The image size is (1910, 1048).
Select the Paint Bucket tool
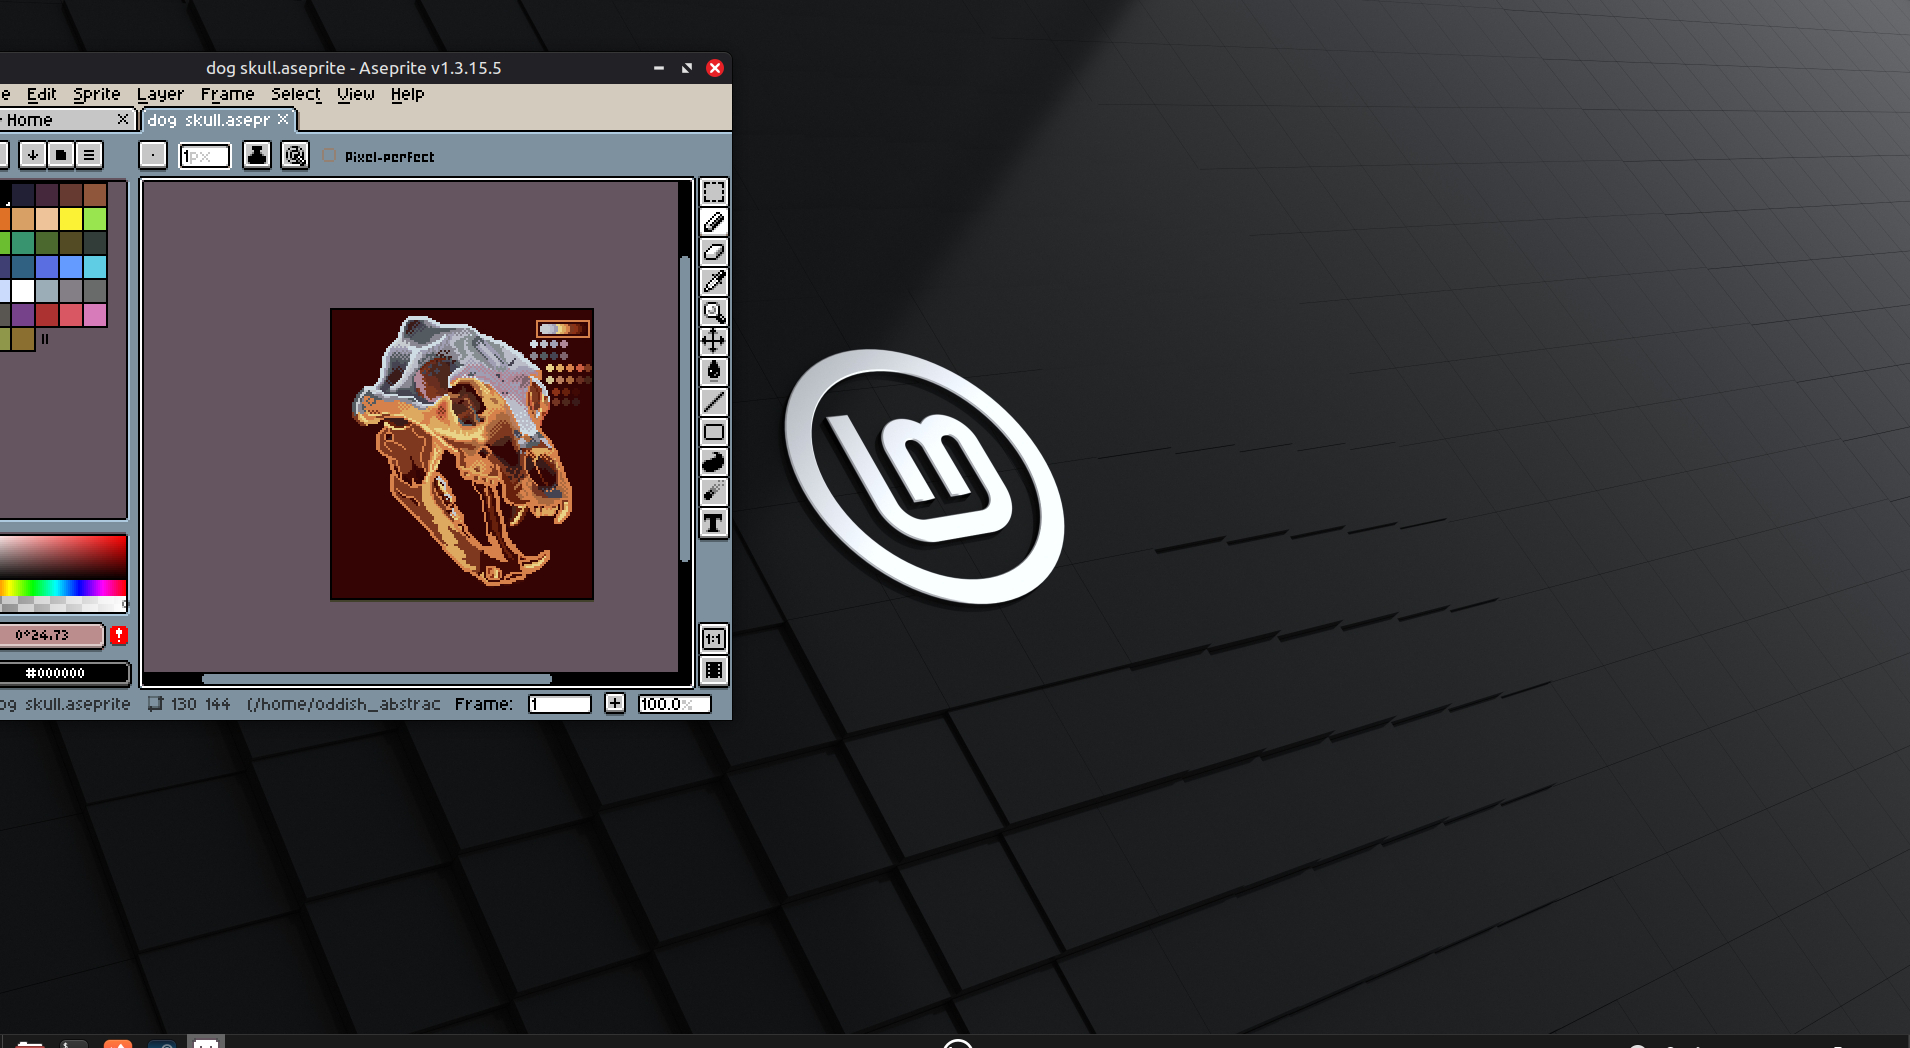[713, 371]
